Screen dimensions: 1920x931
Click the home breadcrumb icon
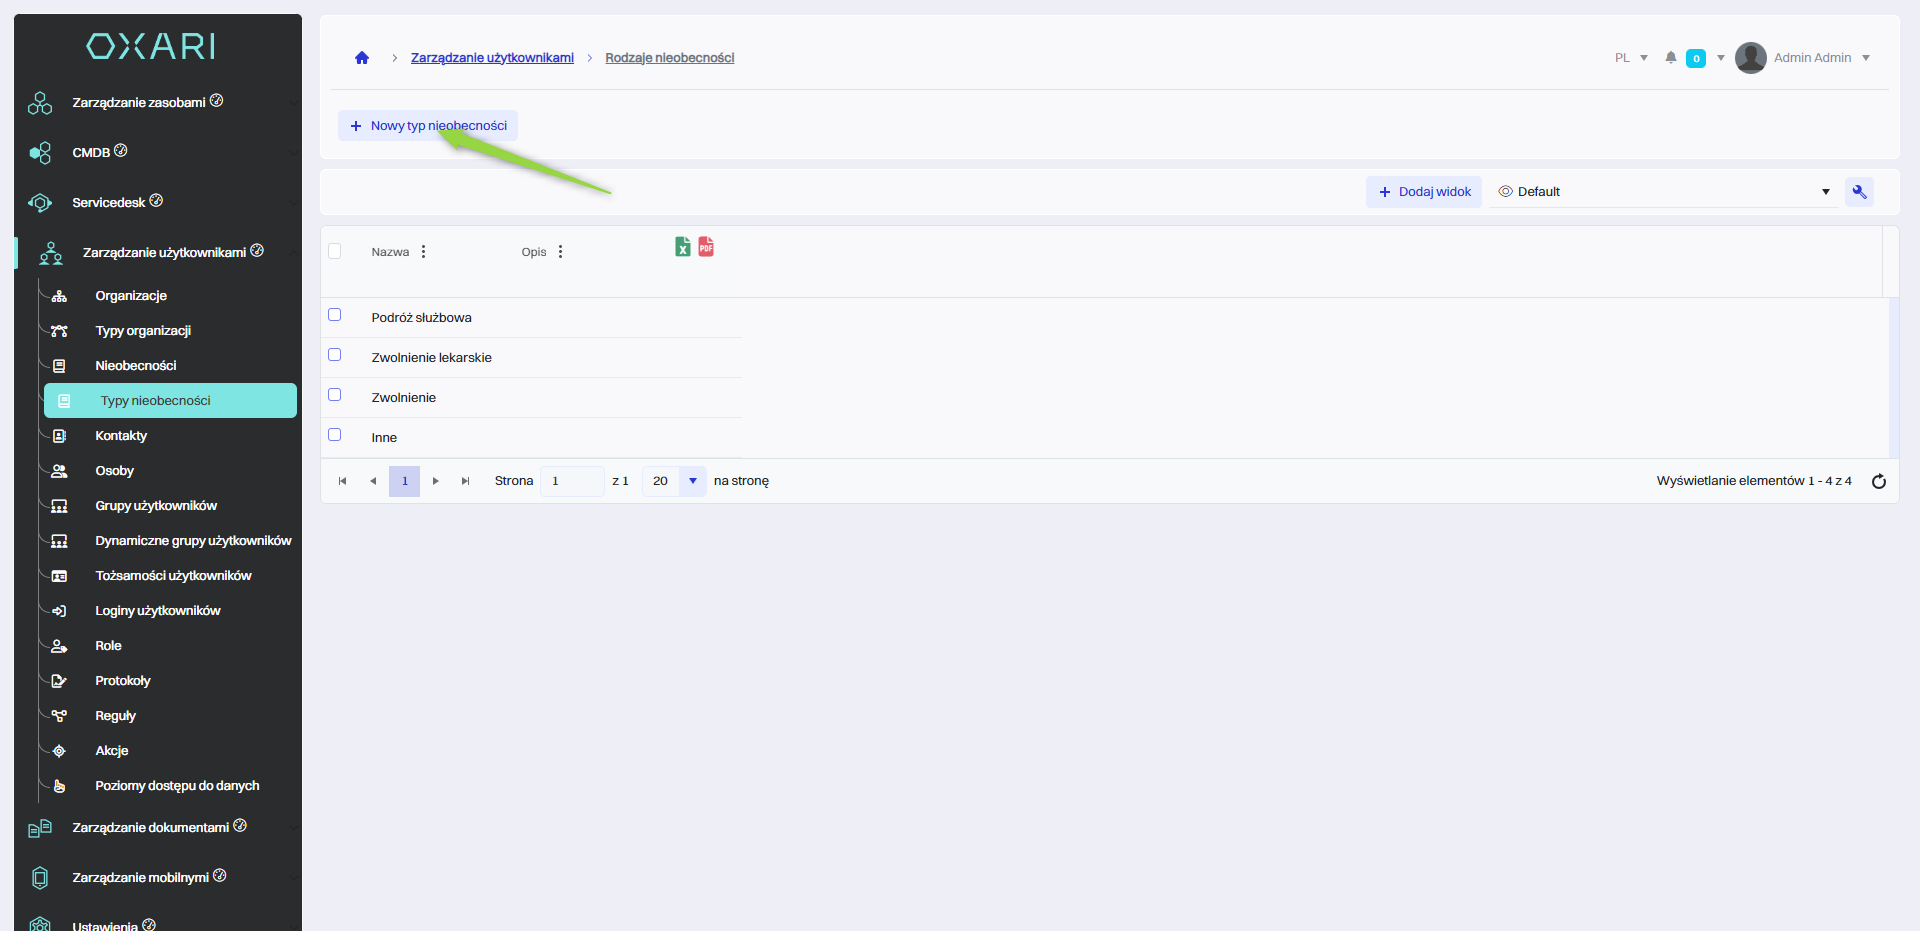(362, 58)
